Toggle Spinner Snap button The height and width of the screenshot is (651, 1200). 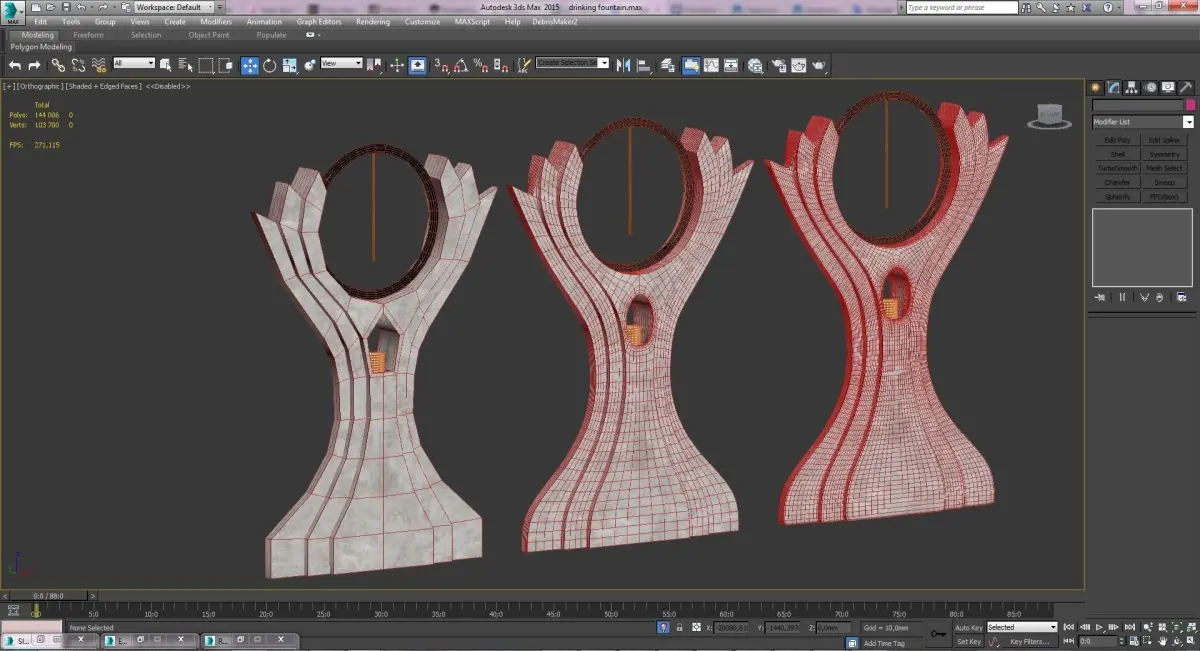click(501, 65)
